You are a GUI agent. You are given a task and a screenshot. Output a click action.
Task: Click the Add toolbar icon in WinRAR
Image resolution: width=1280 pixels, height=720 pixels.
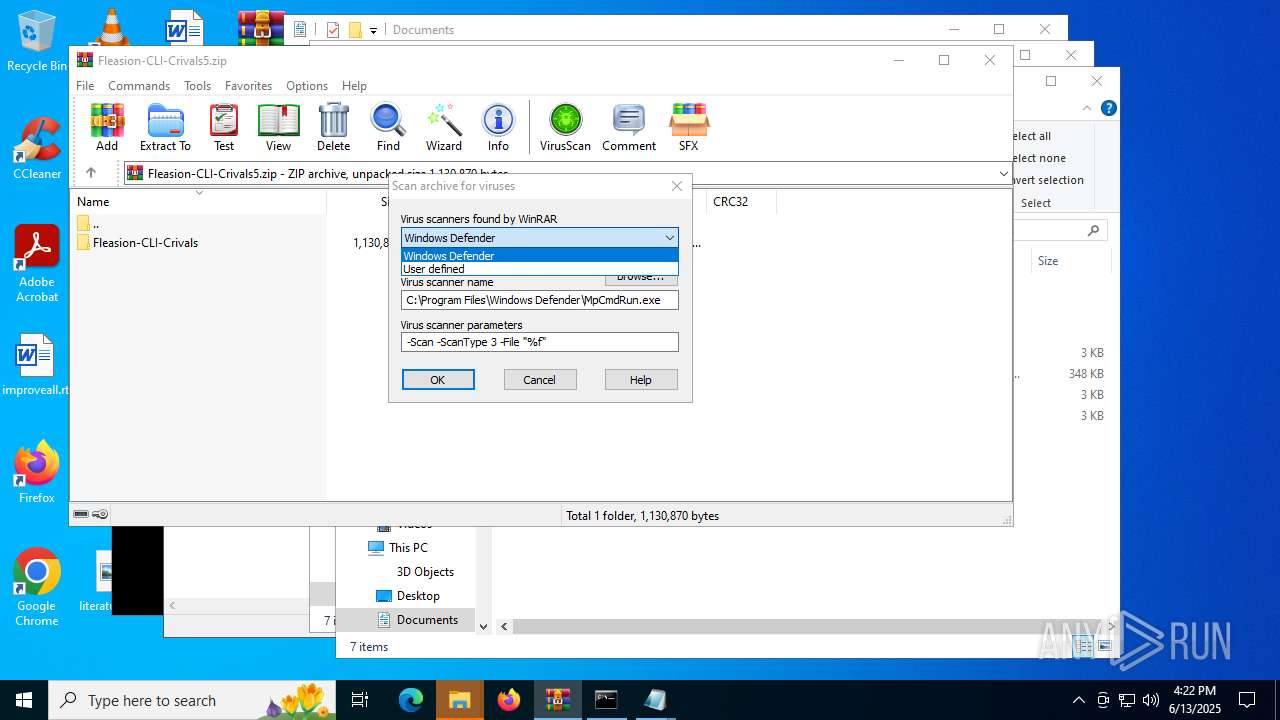(107, 127)
